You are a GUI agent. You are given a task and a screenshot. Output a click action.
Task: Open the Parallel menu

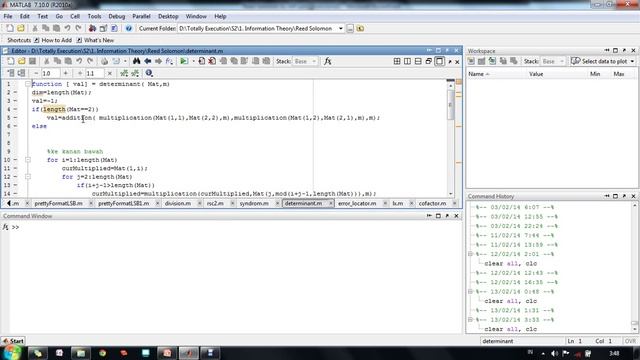point(141,16)
